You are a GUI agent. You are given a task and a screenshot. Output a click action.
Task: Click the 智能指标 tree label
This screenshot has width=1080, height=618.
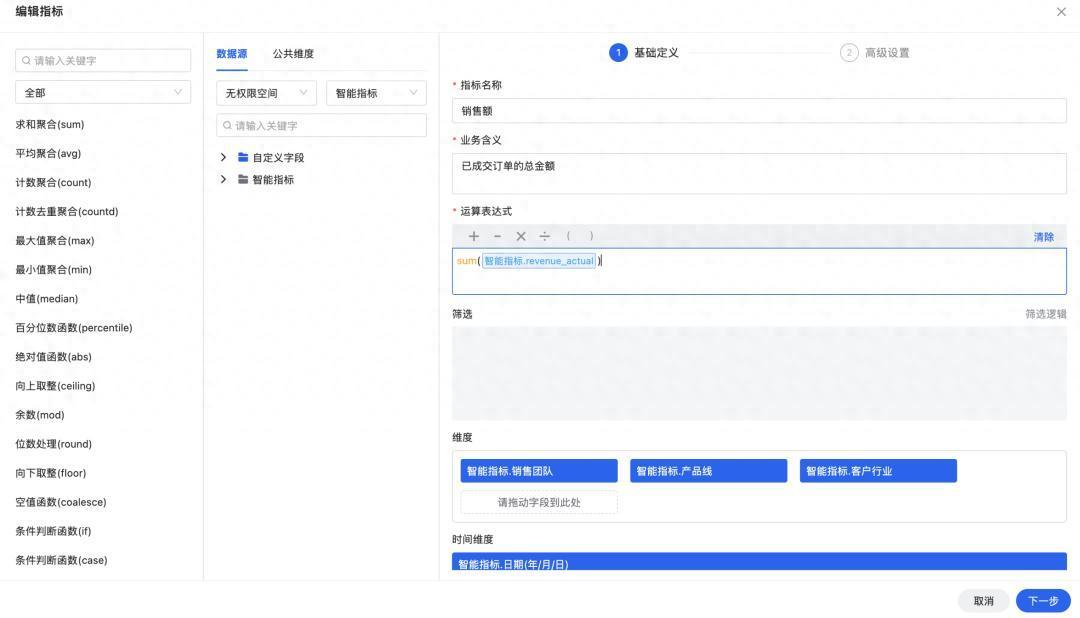point(273,180)
